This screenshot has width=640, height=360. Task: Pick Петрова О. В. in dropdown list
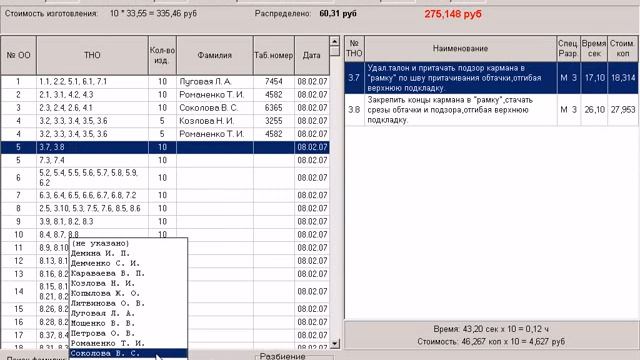(x=128, y=333)
